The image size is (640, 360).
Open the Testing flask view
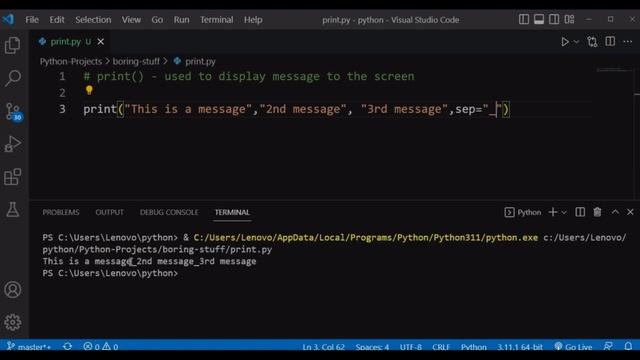pos(13,209)
